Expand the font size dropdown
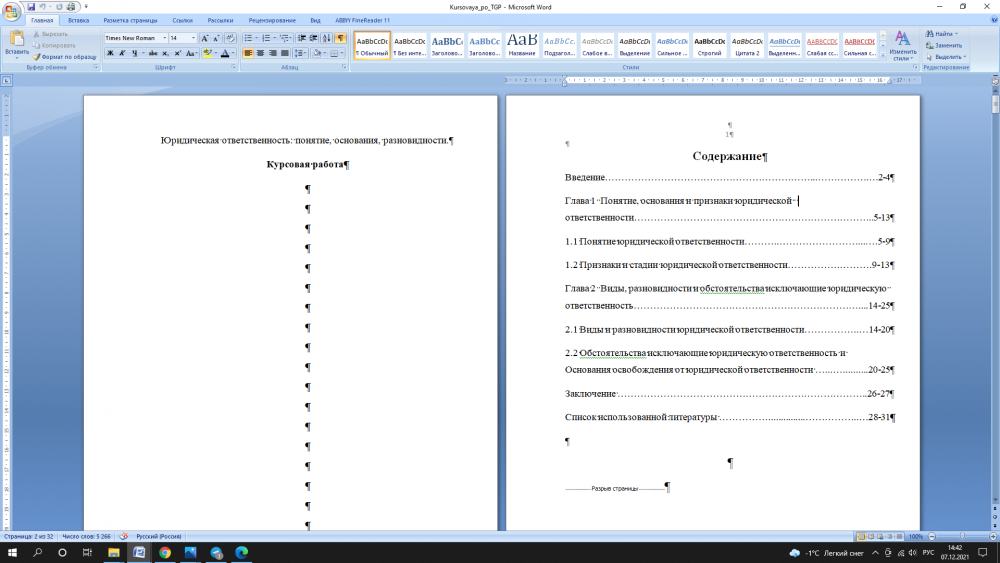This screenshot has height=563, width=1000. point(193,38)
